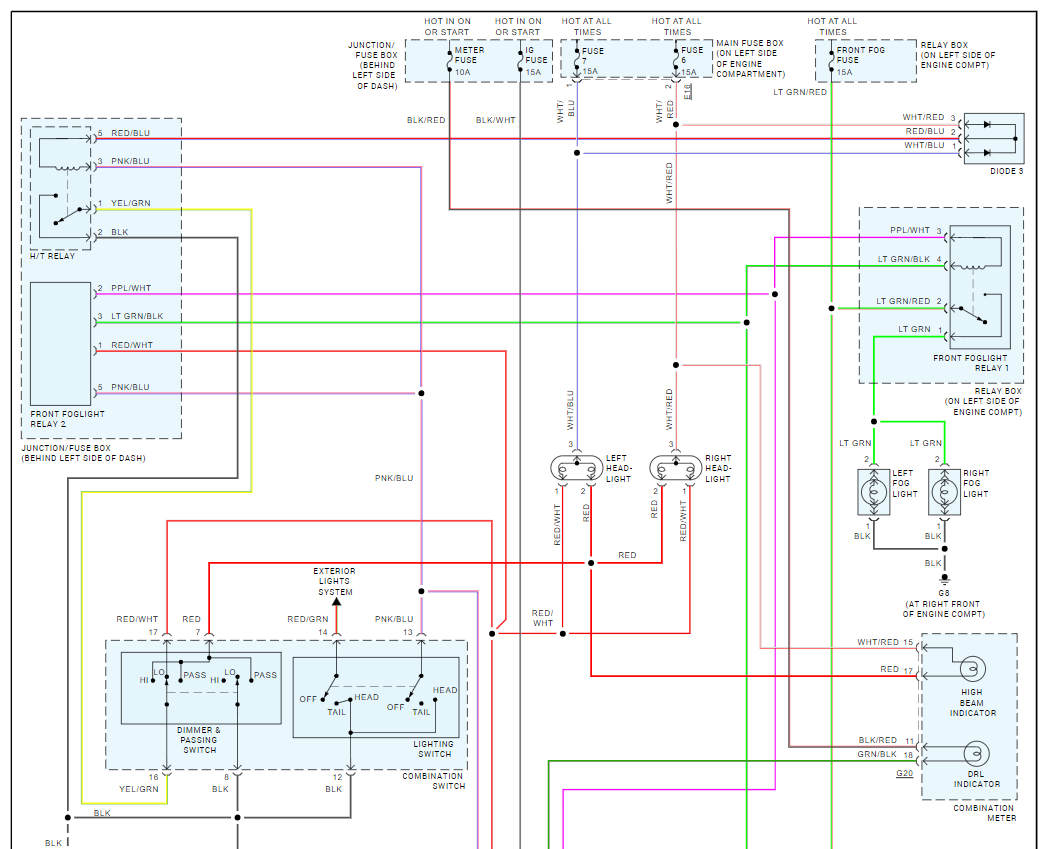Image resolution: width=1050 pixels, height=849 pixels.
Task: Click the 'RED/WHT' label at switch pin 17
Action: click(x=137, y=619)
